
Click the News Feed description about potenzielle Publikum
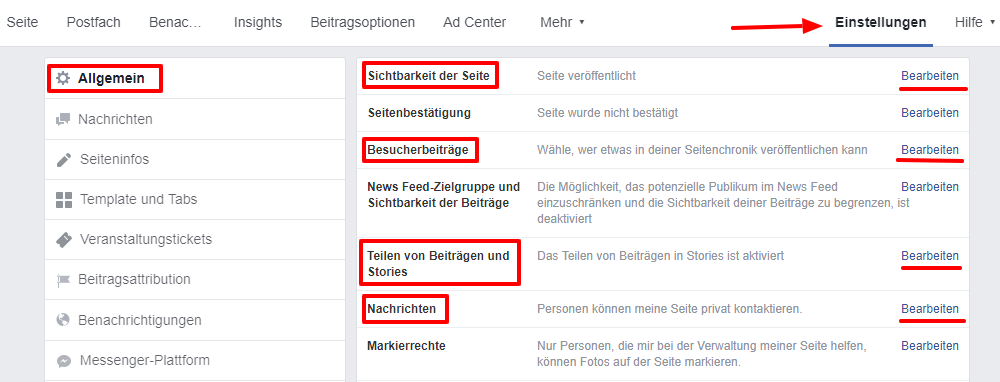[x=723, y=203]
